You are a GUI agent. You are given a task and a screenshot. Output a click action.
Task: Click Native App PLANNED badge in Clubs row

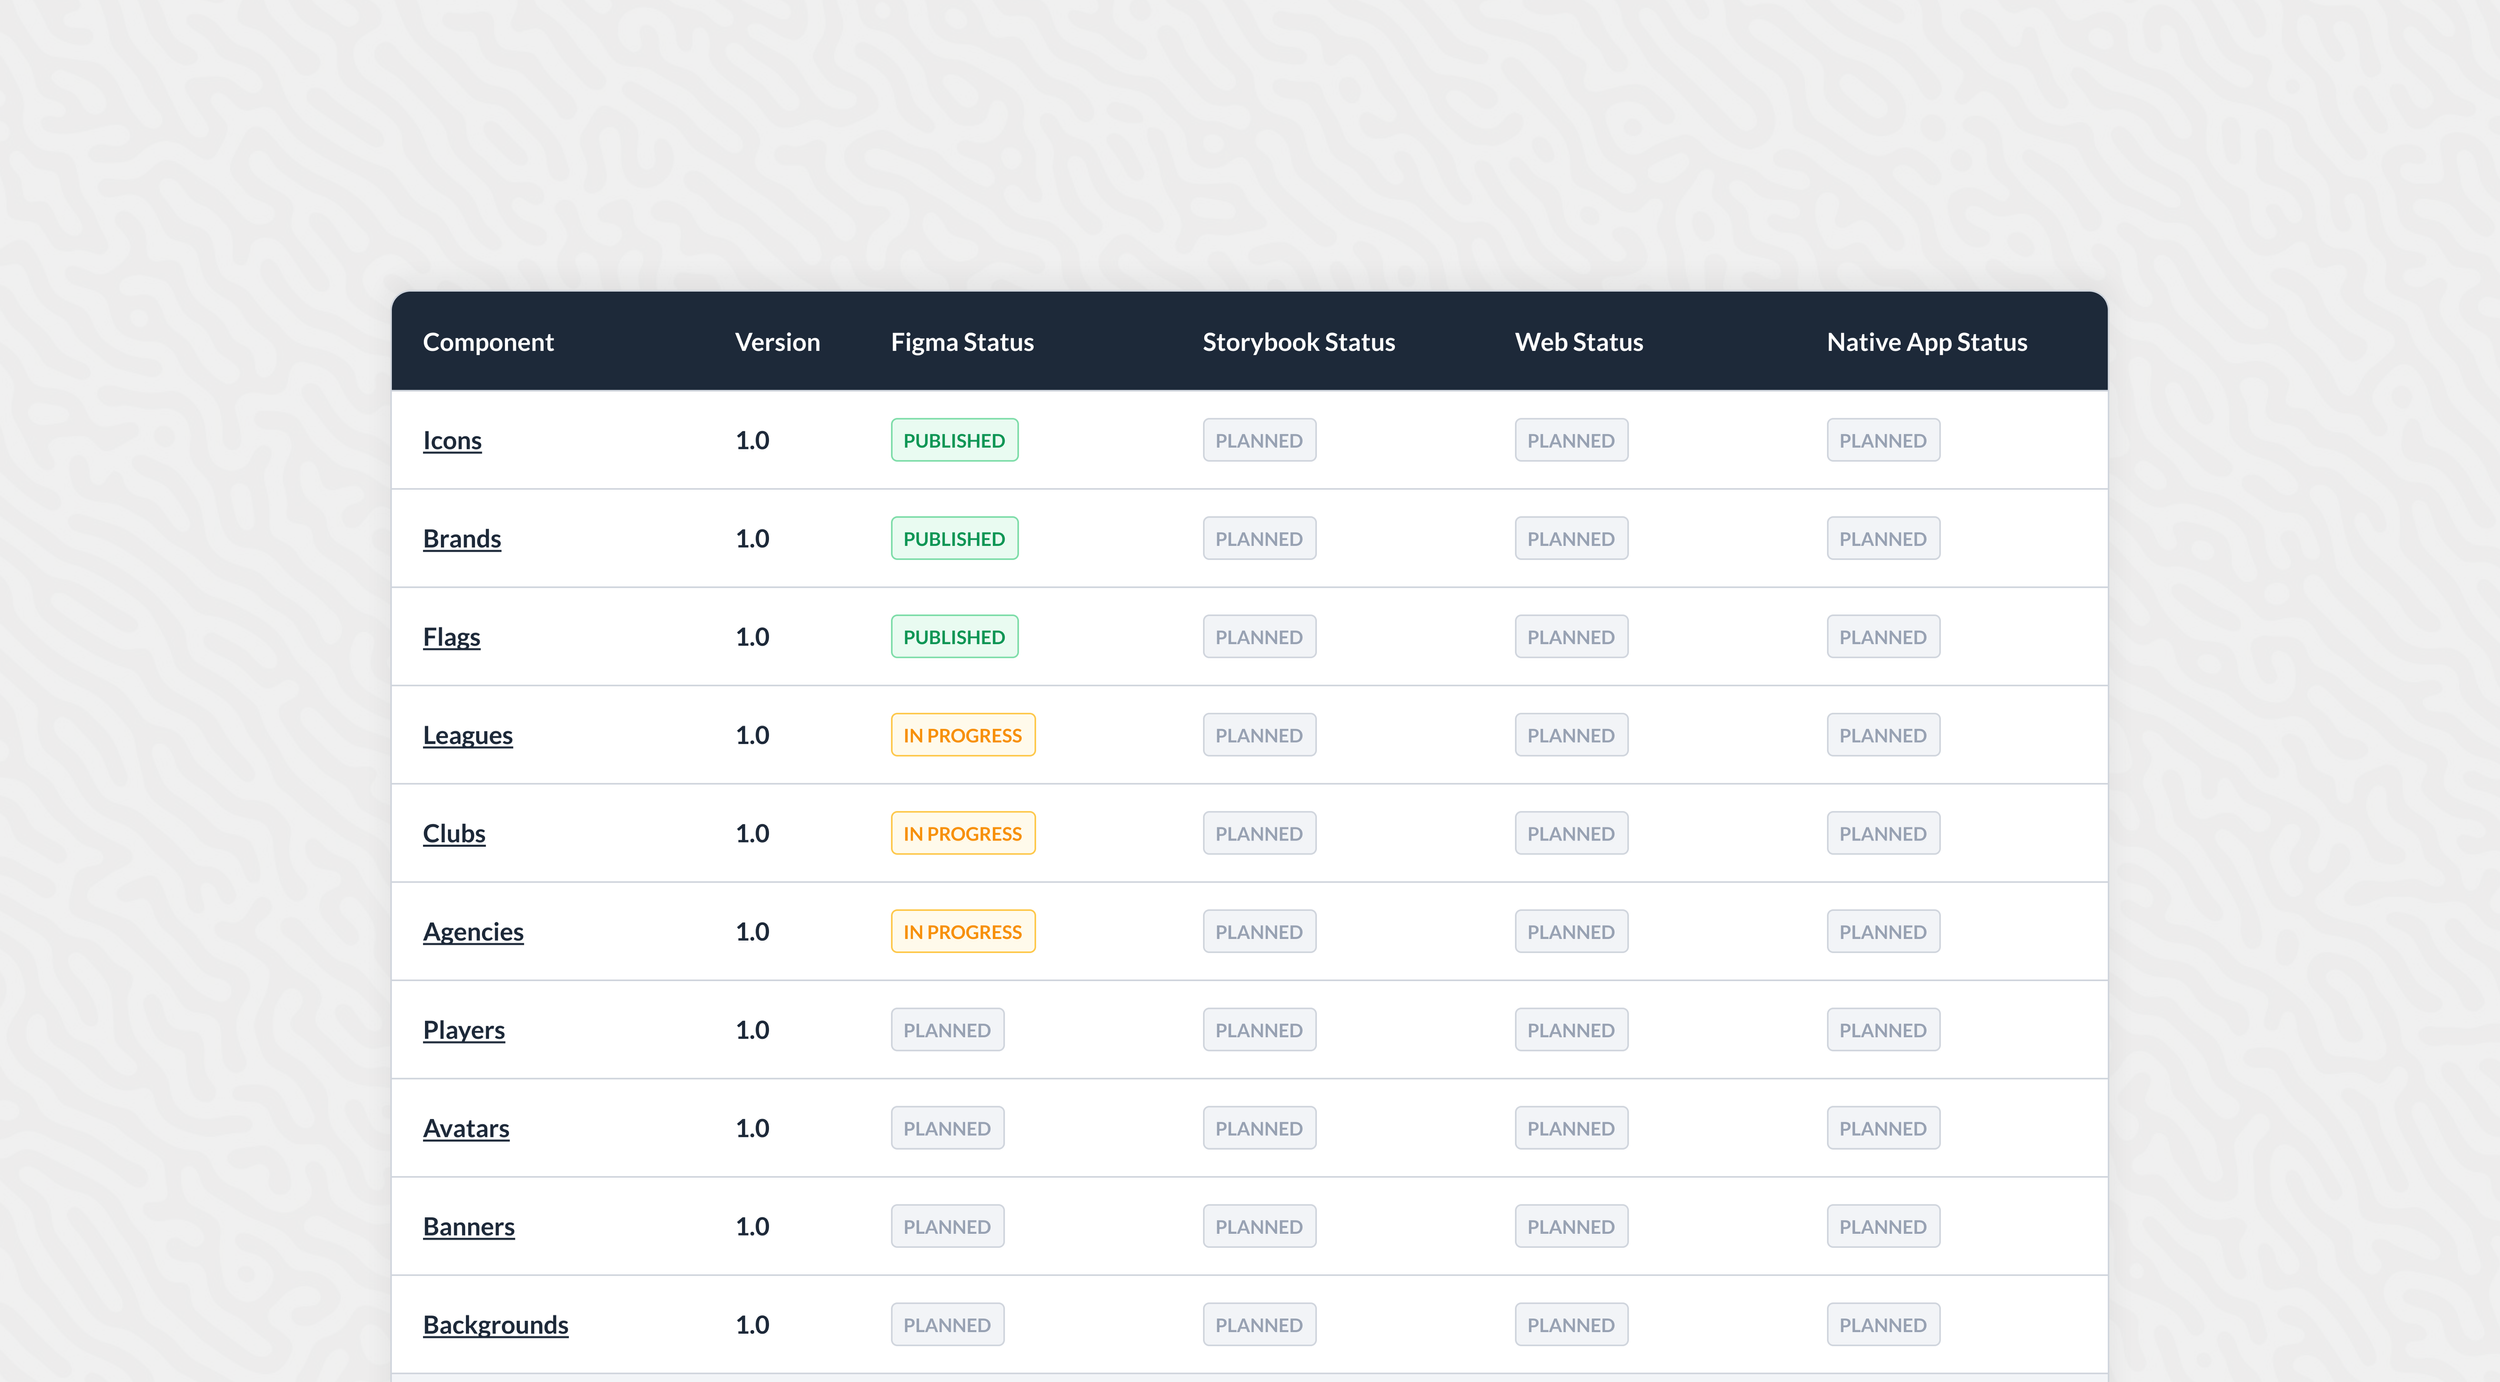point(1884,833)
